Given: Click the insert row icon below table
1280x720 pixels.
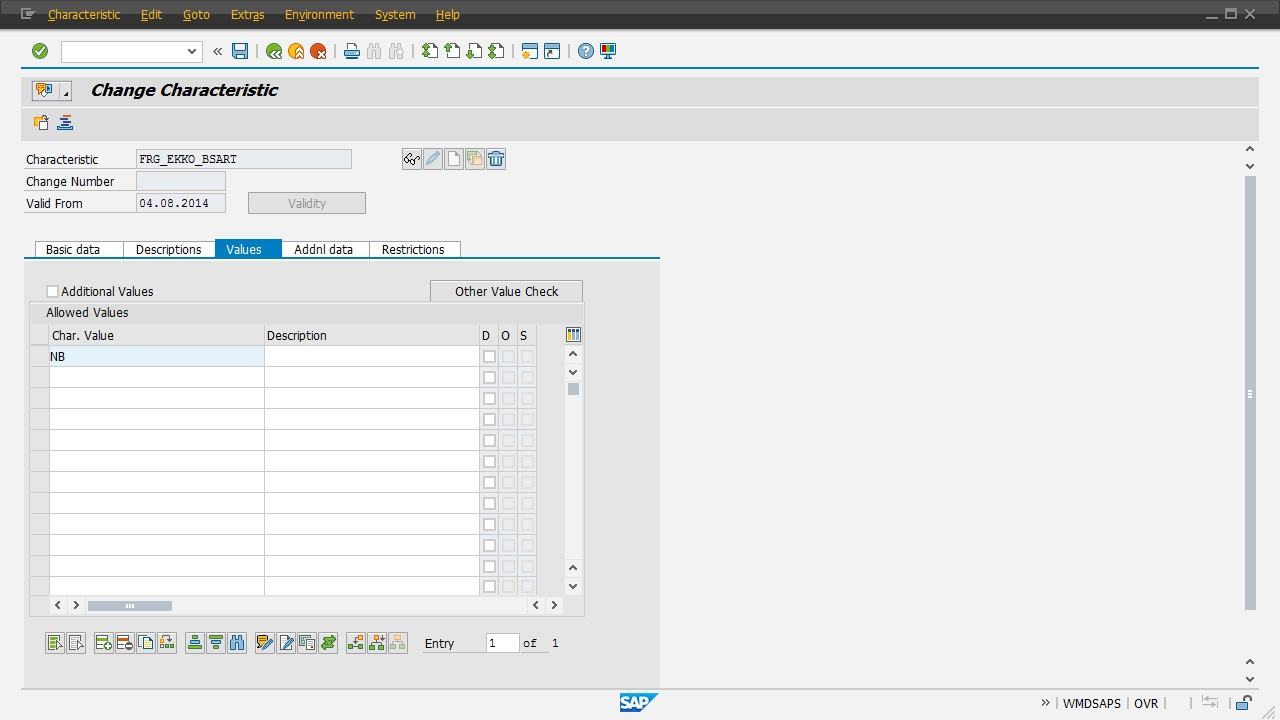Looking at the screenshot, I should click(103, 643).
